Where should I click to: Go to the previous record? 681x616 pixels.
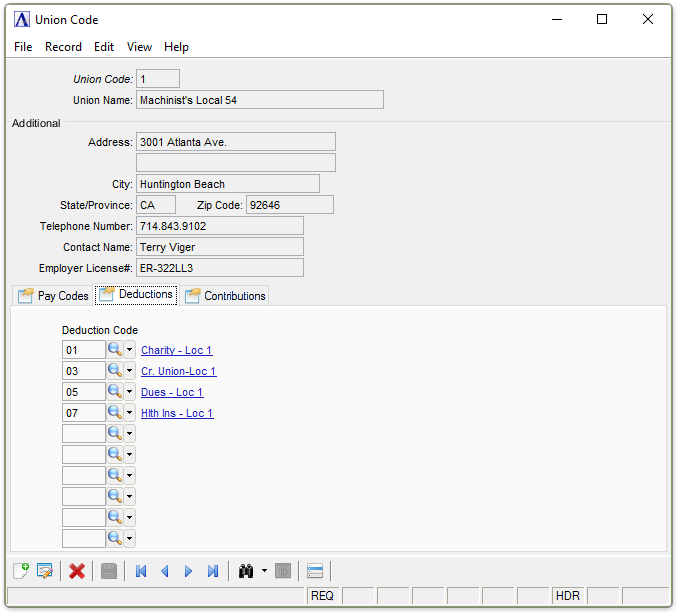click(165, 571)
